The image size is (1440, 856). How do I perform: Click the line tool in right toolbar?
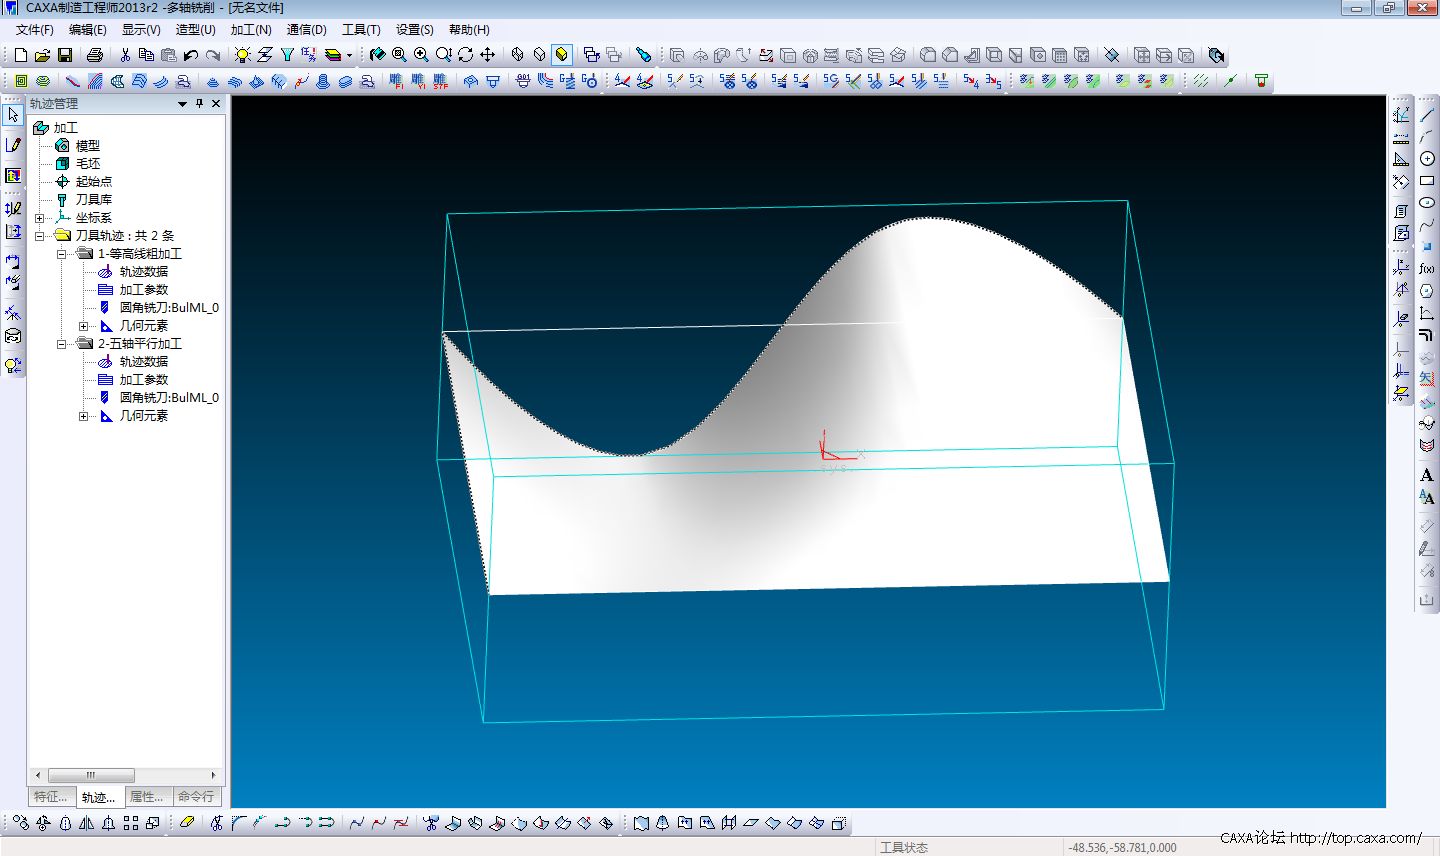pos(1427,115)
